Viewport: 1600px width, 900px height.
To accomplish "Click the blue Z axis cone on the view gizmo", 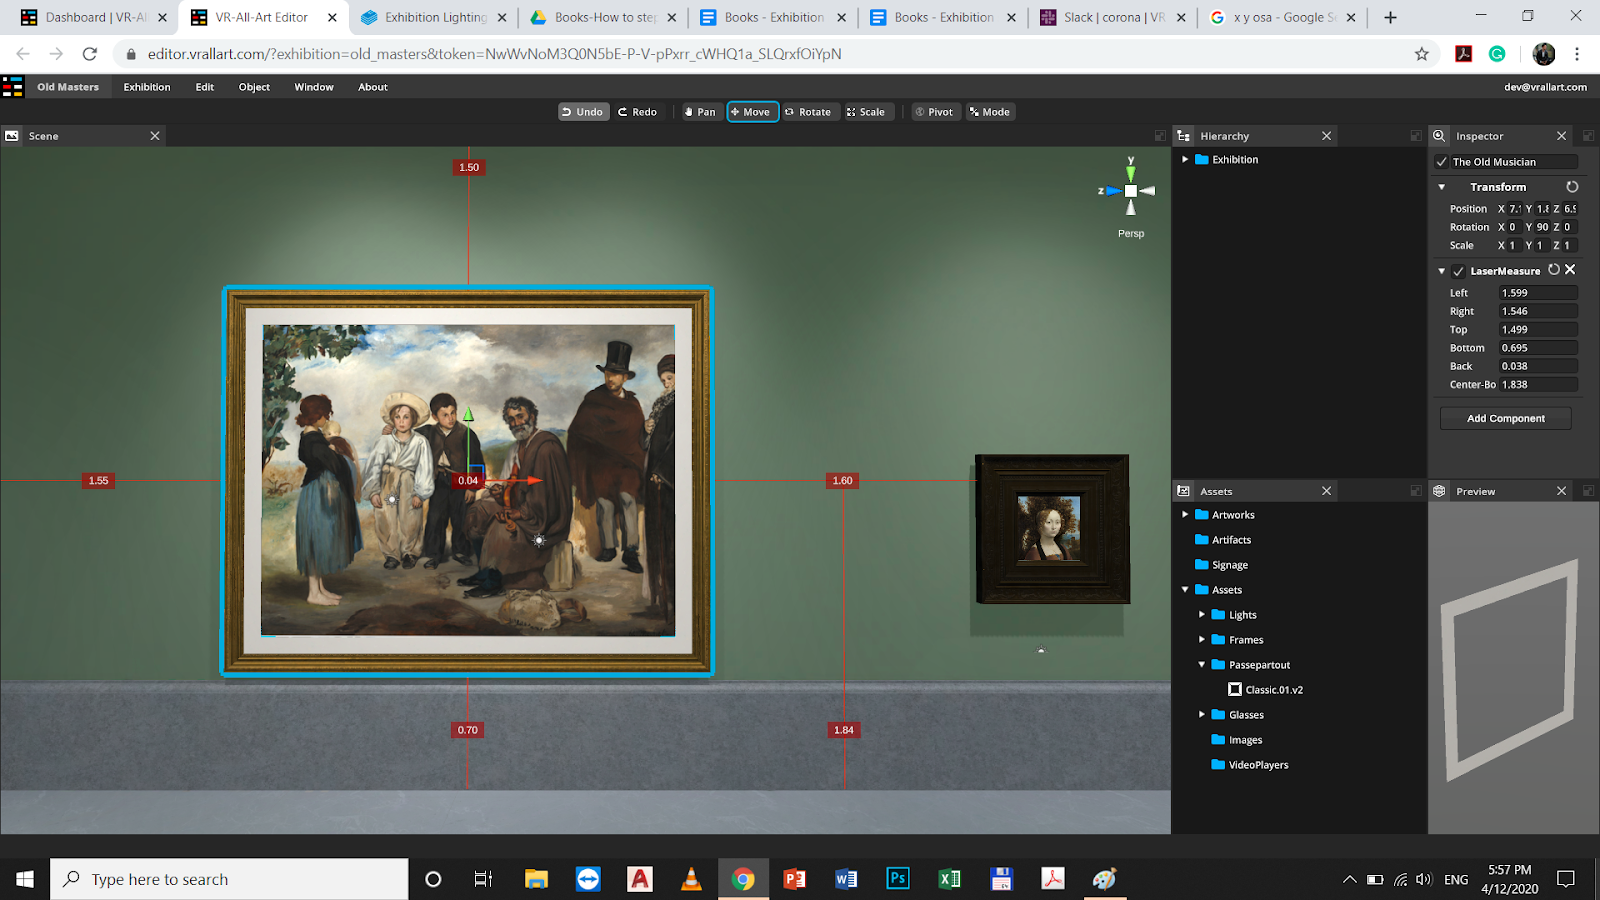I will 1113,191.
